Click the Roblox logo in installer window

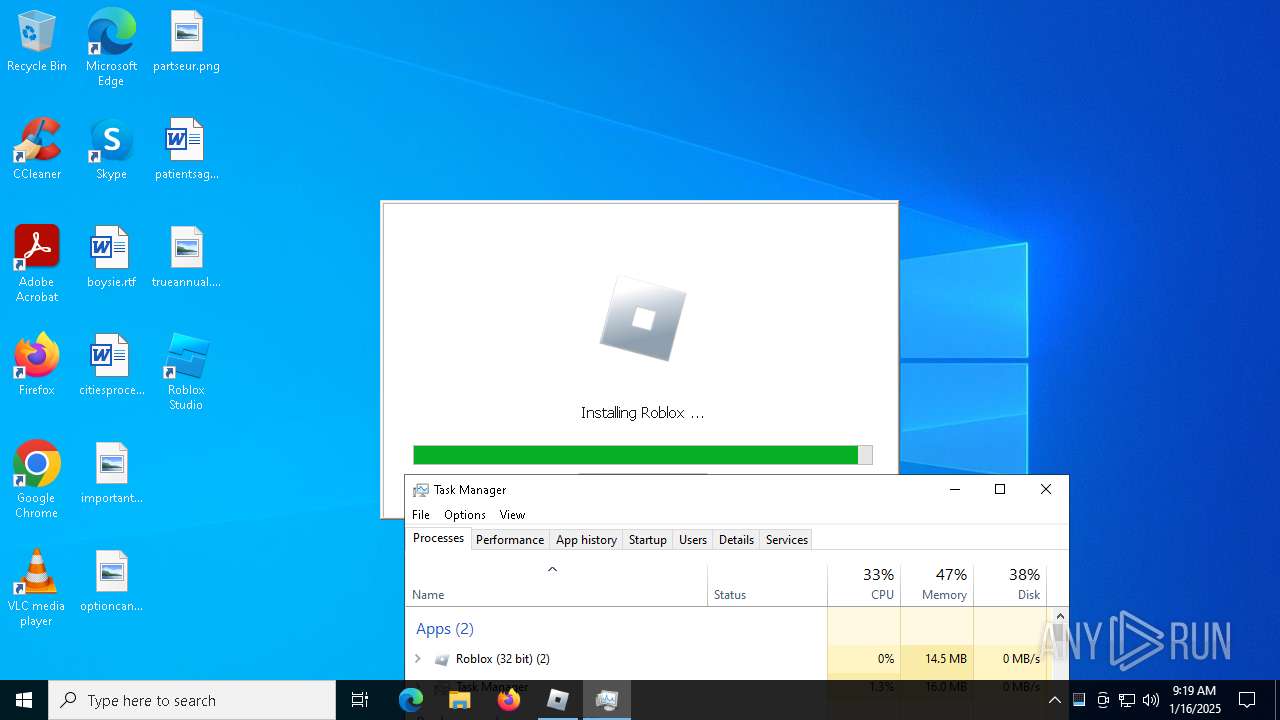point(643,319)
